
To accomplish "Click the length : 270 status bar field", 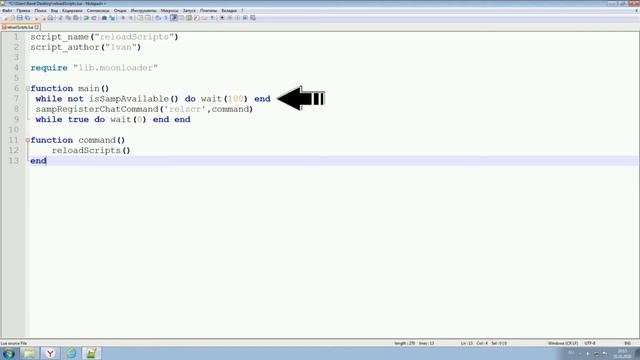I will (x=404, y=343).
